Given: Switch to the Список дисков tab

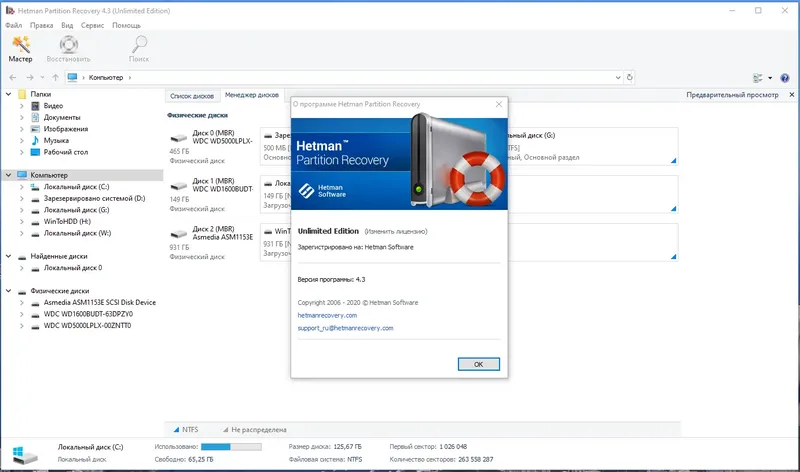Looking at the screenshot, I should coord(192,95).
